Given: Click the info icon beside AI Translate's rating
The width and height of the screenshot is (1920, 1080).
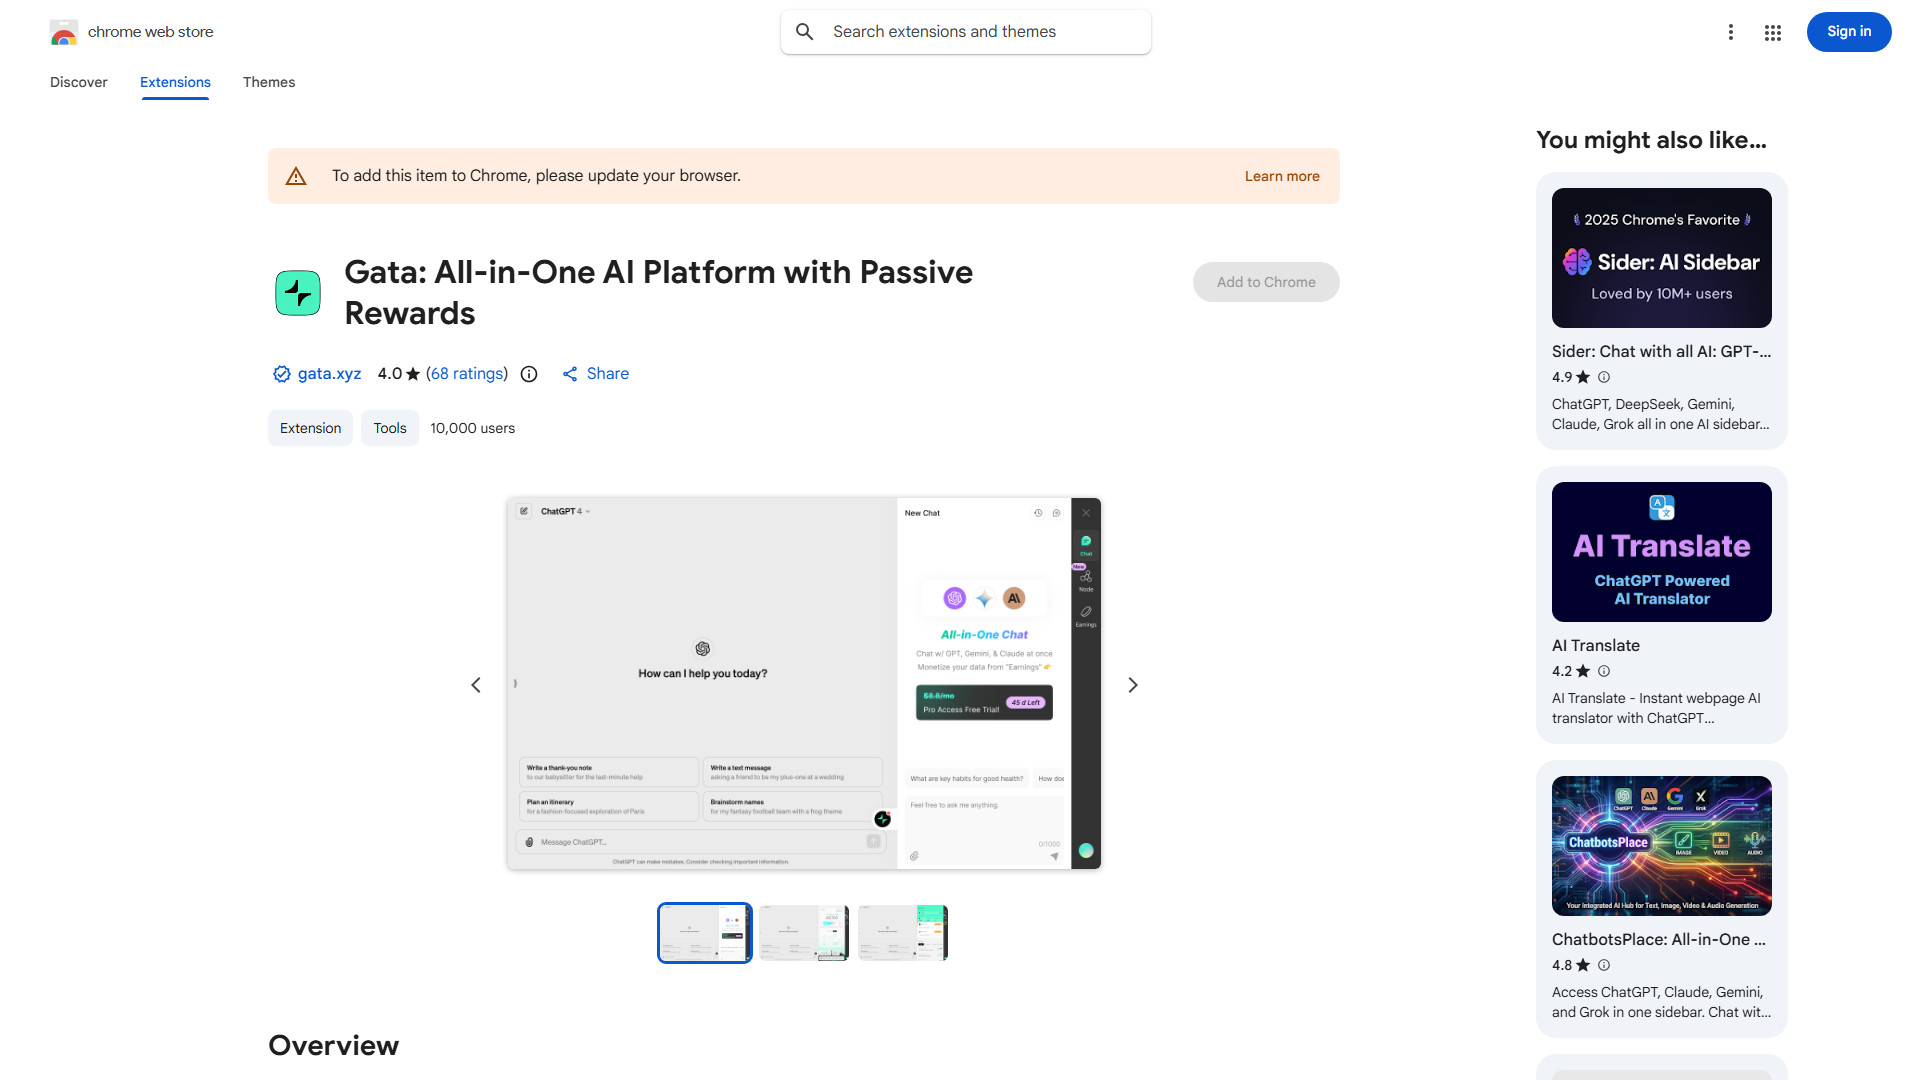Looking at the screenshot, I should coord(1604,671).
